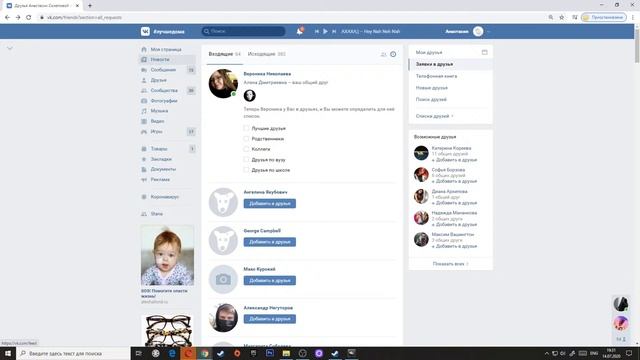Add suggested friend Софья Борзова
640x360 pixels.
(454, 181)
